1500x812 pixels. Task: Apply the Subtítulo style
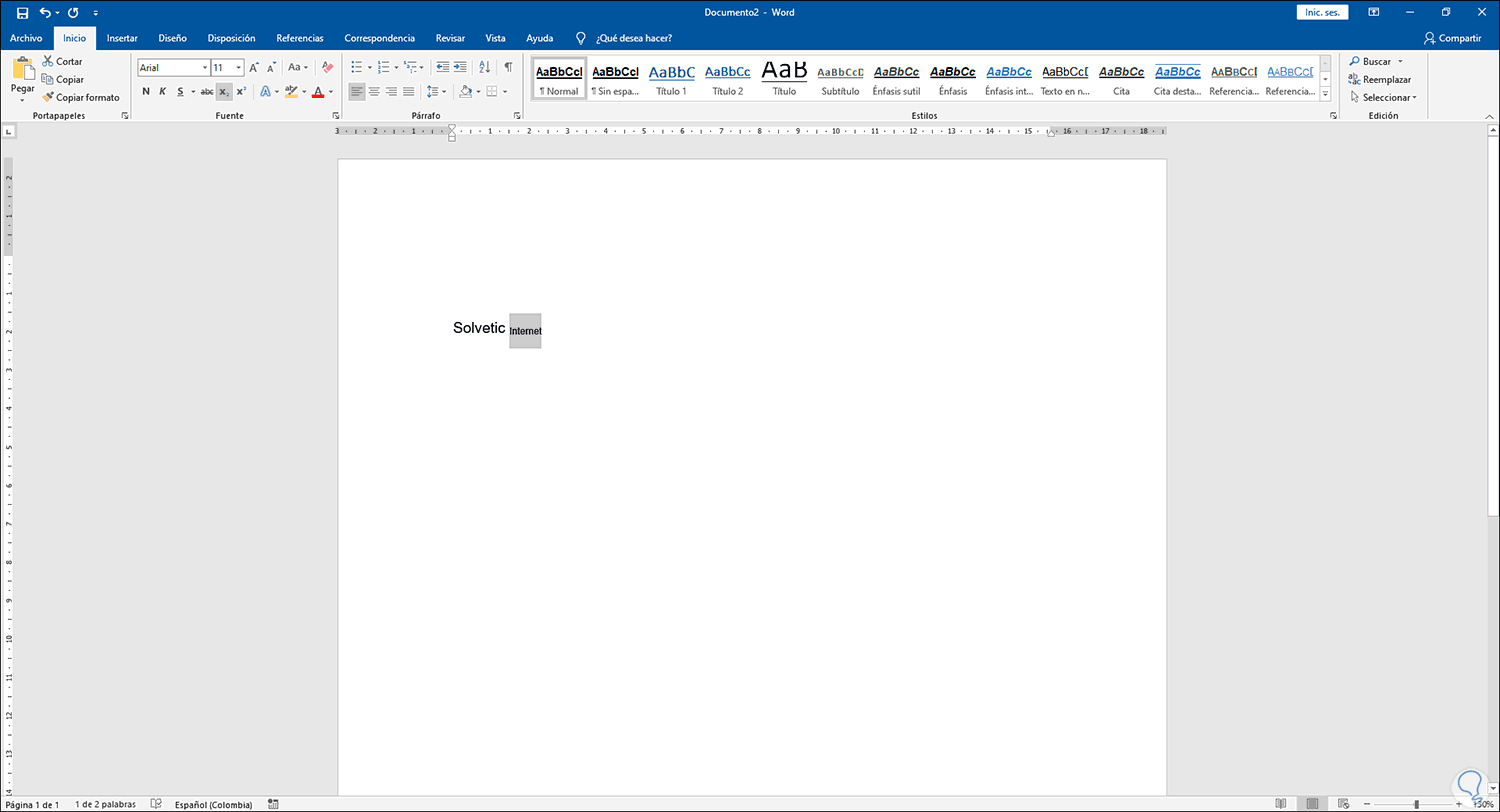[840, 79]
